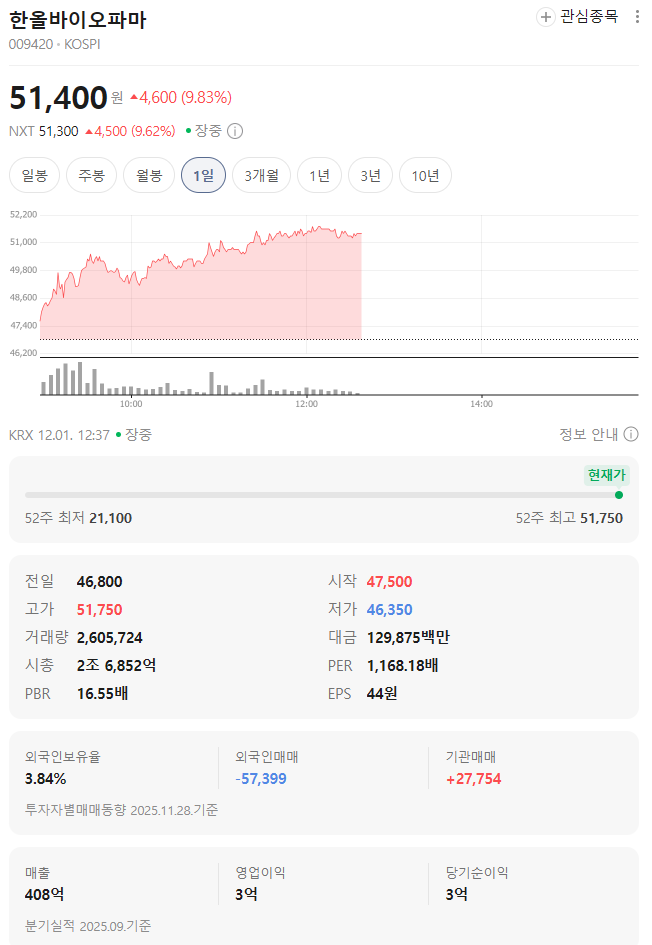Viewport: 652px width, 945px height.
Task: Click the EPS value 44원
Action: click(382, 693)
